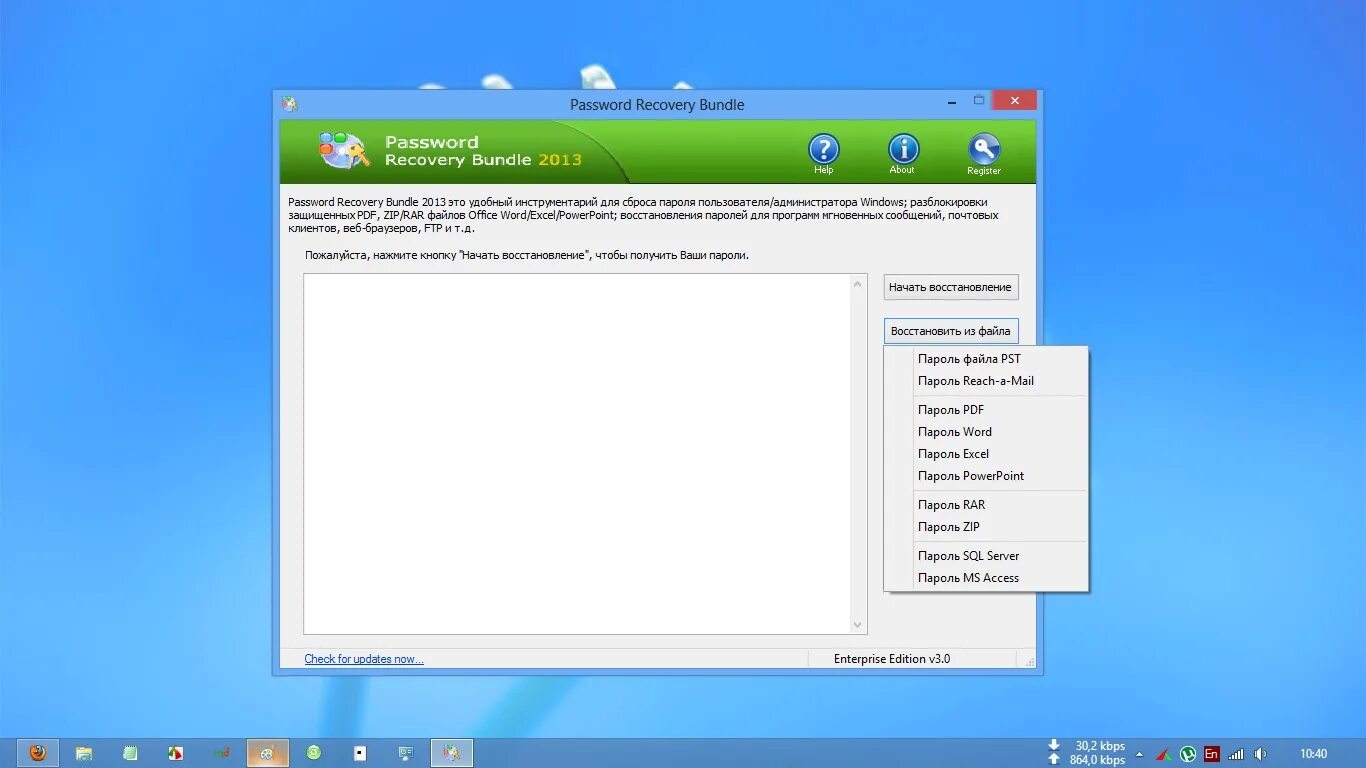Choose Пароль SQL Server menu entry
Screen dimensions: 1366x768
click(986, 556)
